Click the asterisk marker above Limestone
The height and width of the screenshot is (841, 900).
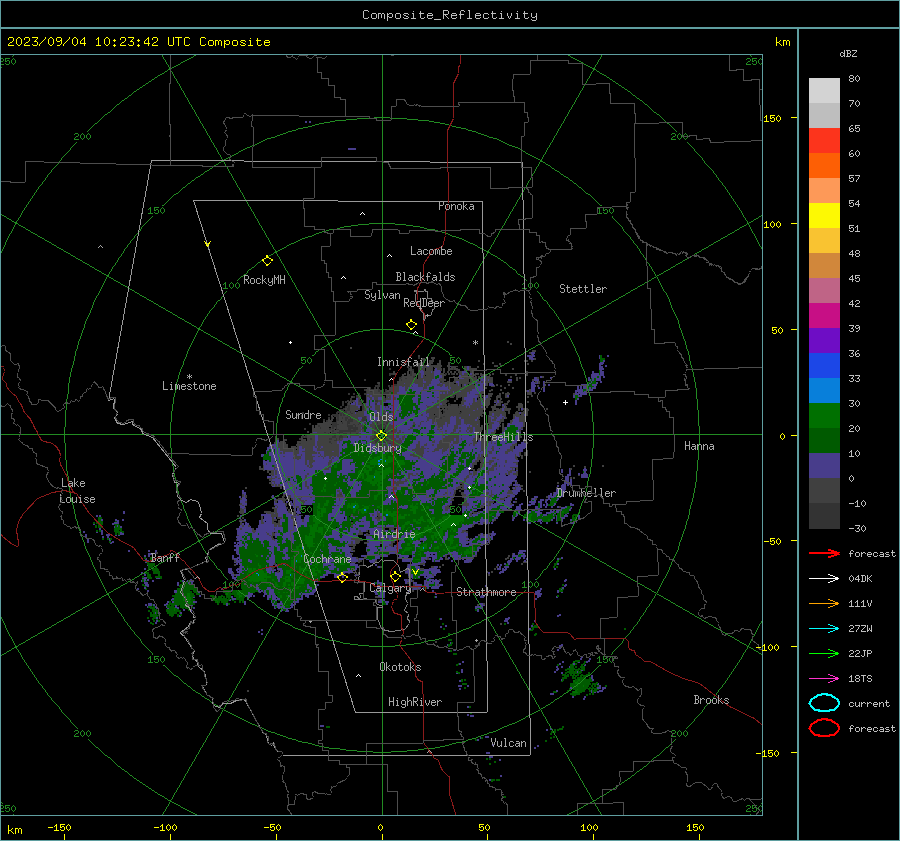[189, 377]
